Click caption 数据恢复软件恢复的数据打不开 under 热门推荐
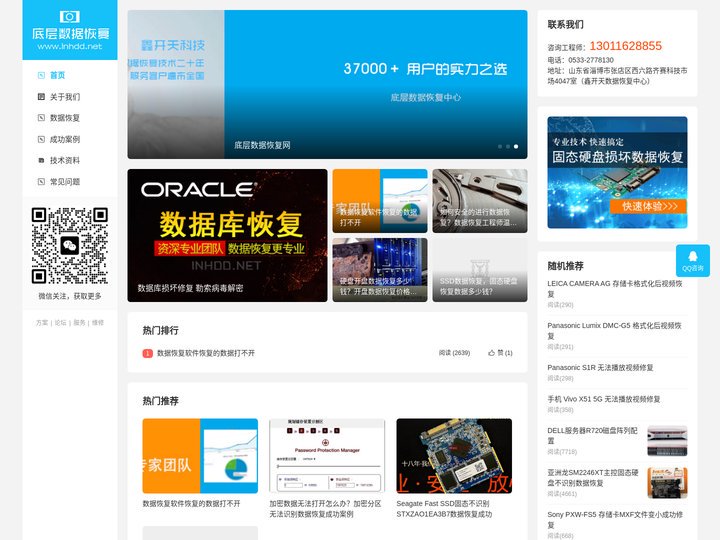Screen dimensions: 720x540 (191, 504)
